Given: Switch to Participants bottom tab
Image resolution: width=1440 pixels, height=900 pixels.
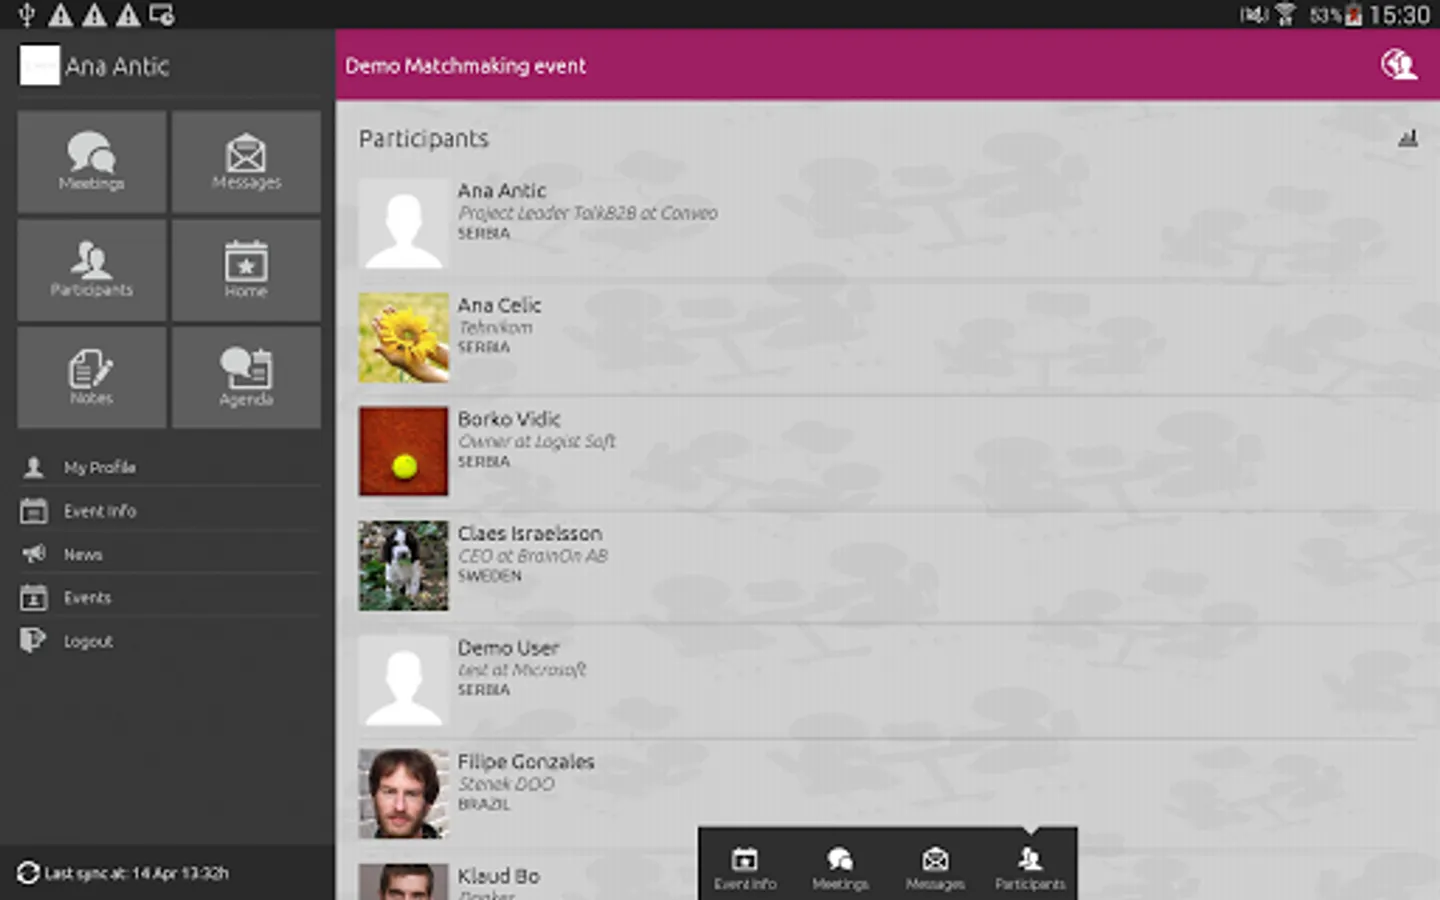Looking at the screenshot, I should click(1030, 868).
